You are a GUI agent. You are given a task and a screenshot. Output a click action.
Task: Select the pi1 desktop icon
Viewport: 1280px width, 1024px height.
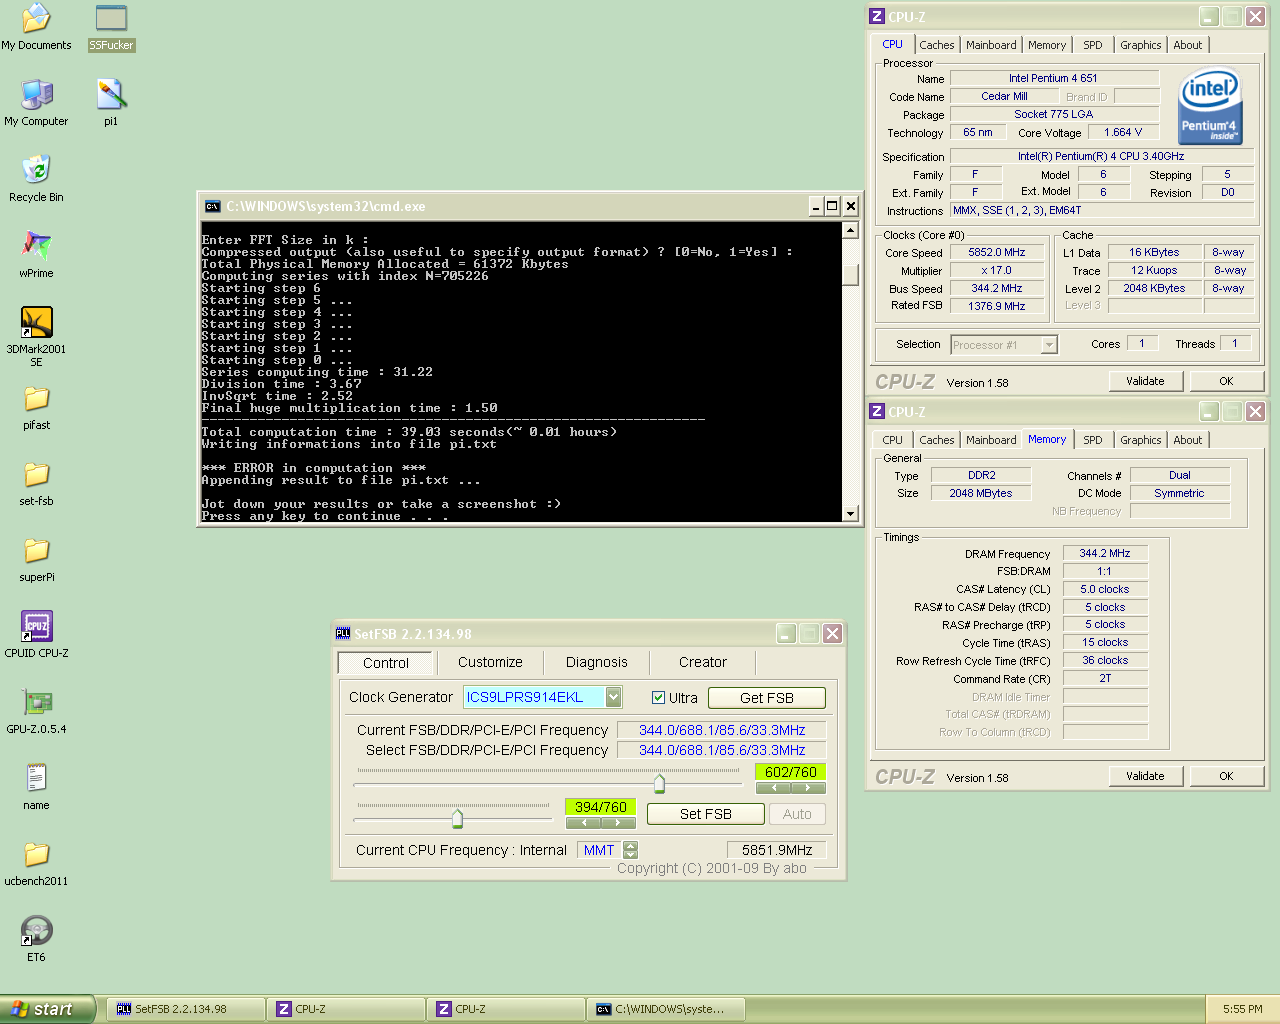click(x=111, y=102)
